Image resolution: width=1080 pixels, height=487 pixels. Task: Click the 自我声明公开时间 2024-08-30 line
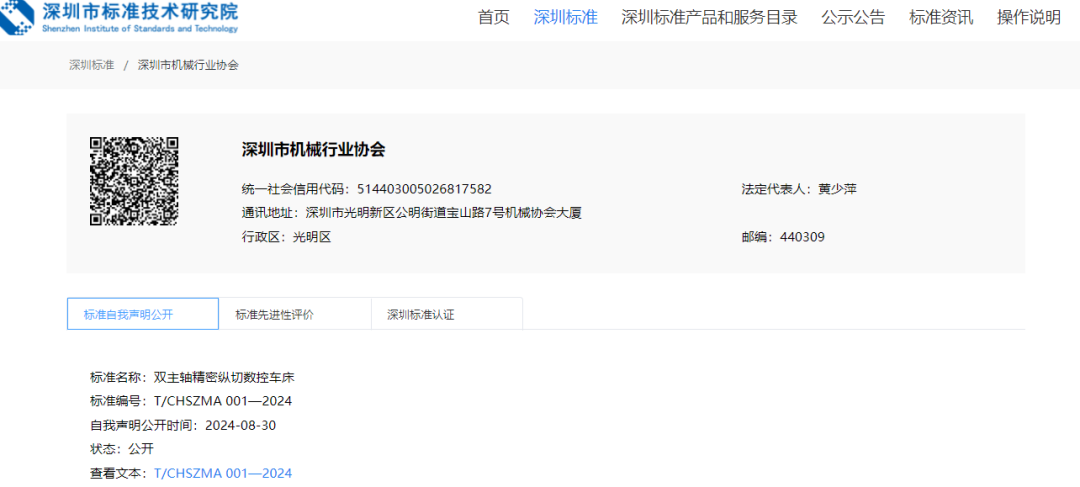pos(183,426)
